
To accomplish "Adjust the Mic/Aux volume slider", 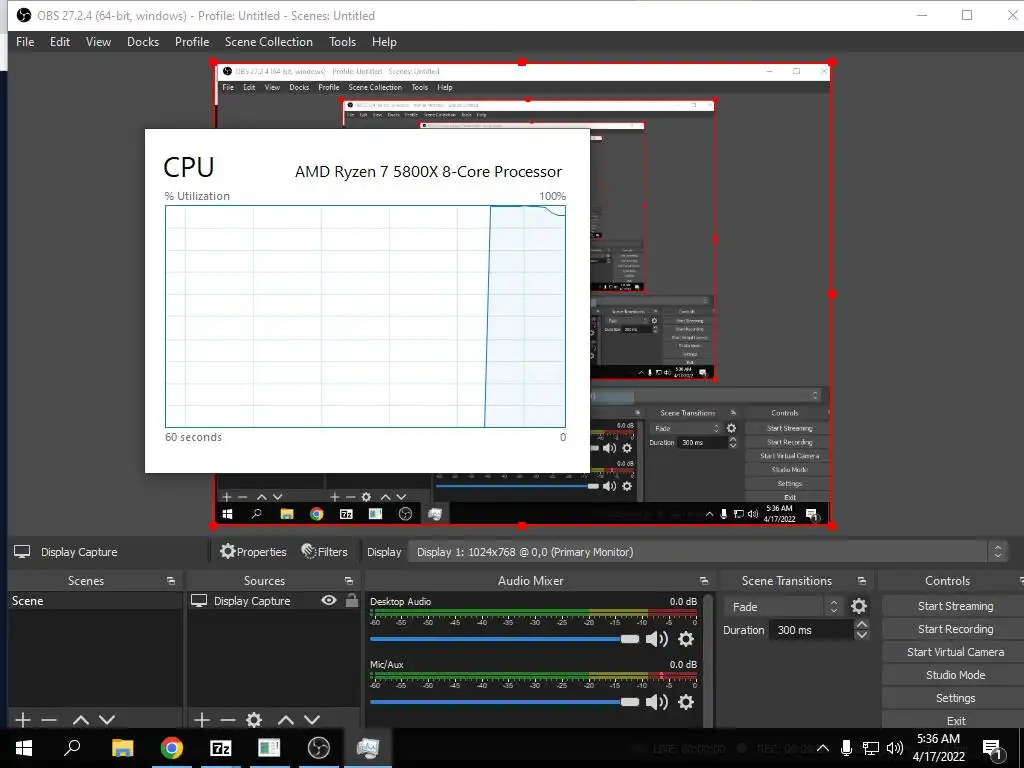I will click(504, 702).
